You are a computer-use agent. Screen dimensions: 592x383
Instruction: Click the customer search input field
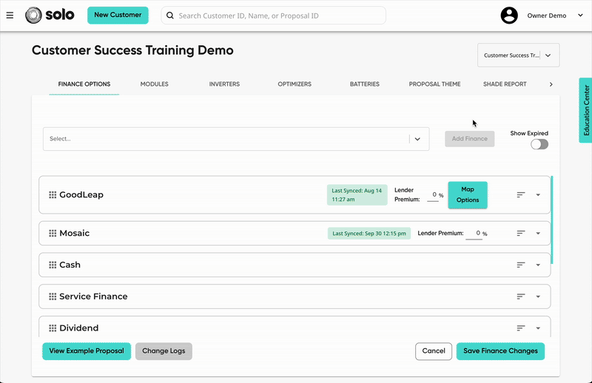pos(274,15)
